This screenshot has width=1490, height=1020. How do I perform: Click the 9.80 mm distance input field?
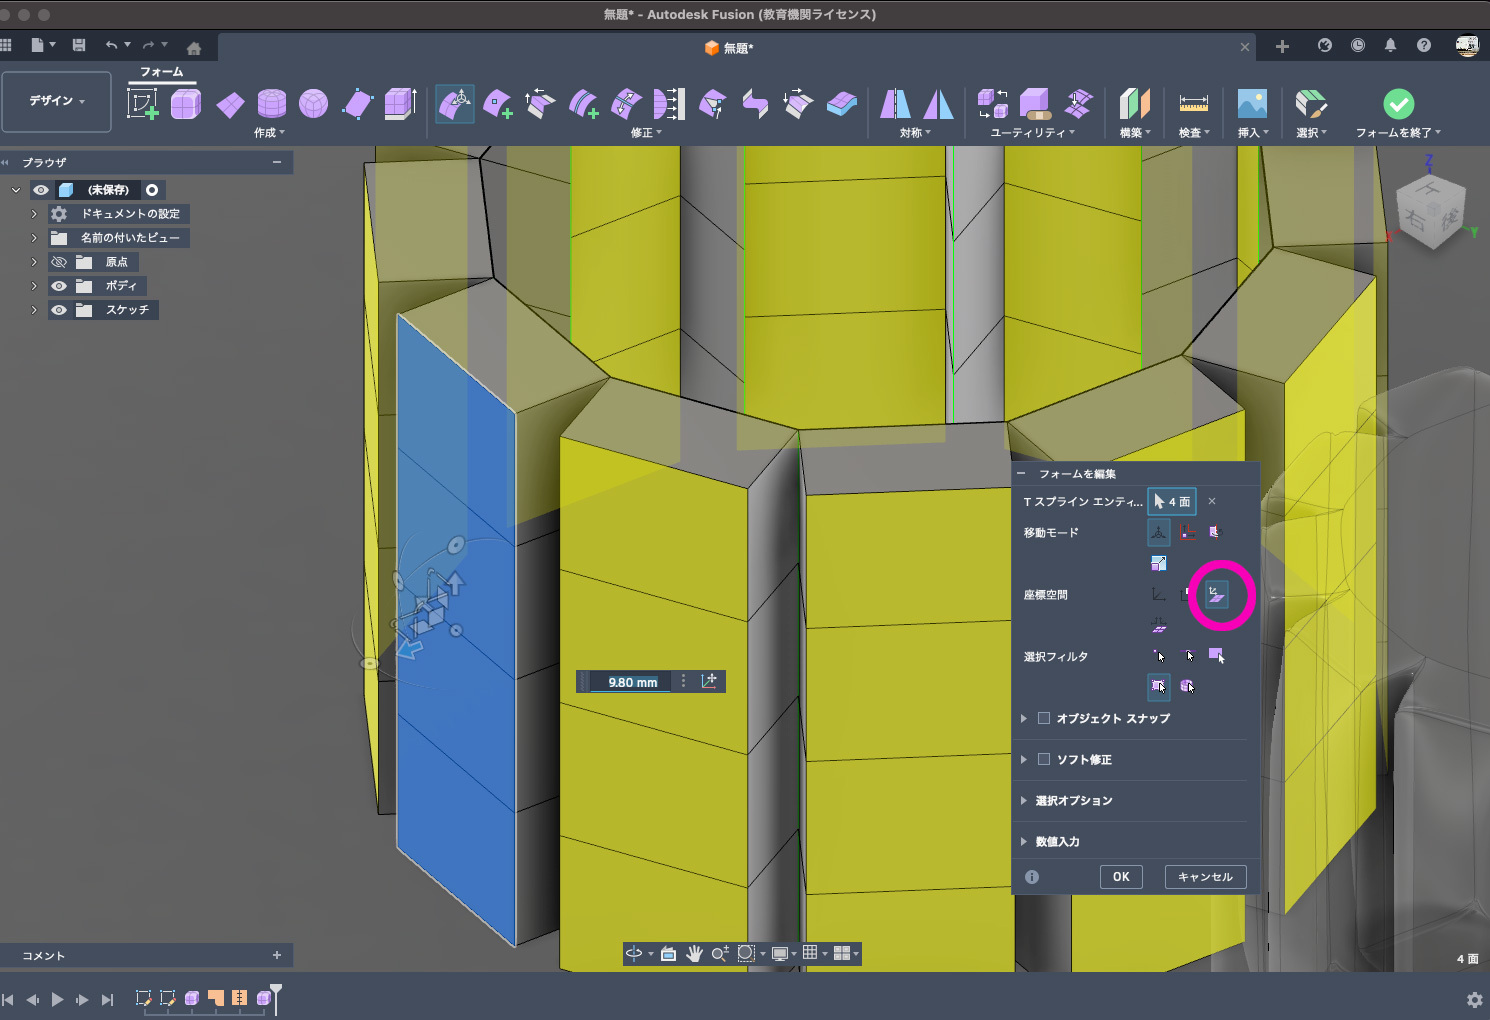[632, 682]
